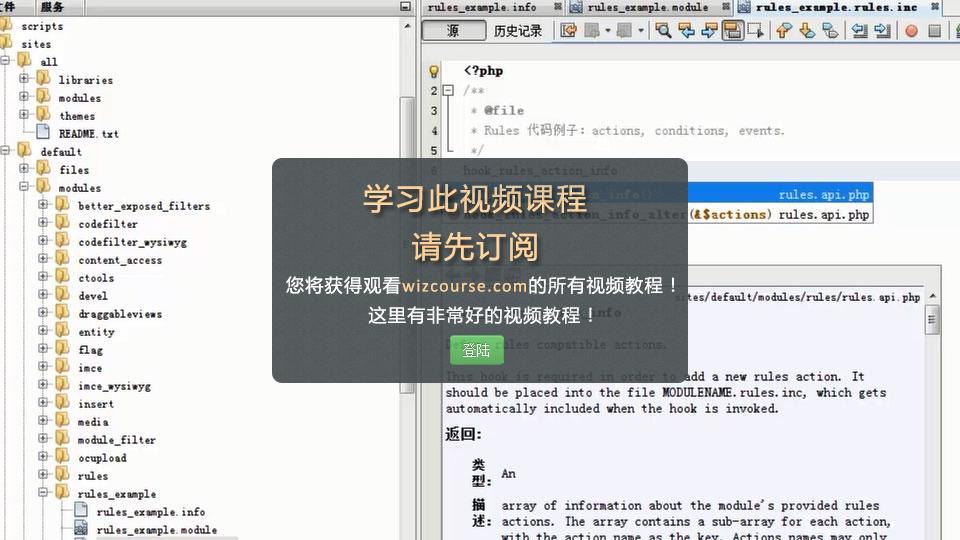Open the forward navigation history dropdown arrow
This screenshot has height=540, width=960.
coord(640,31)
